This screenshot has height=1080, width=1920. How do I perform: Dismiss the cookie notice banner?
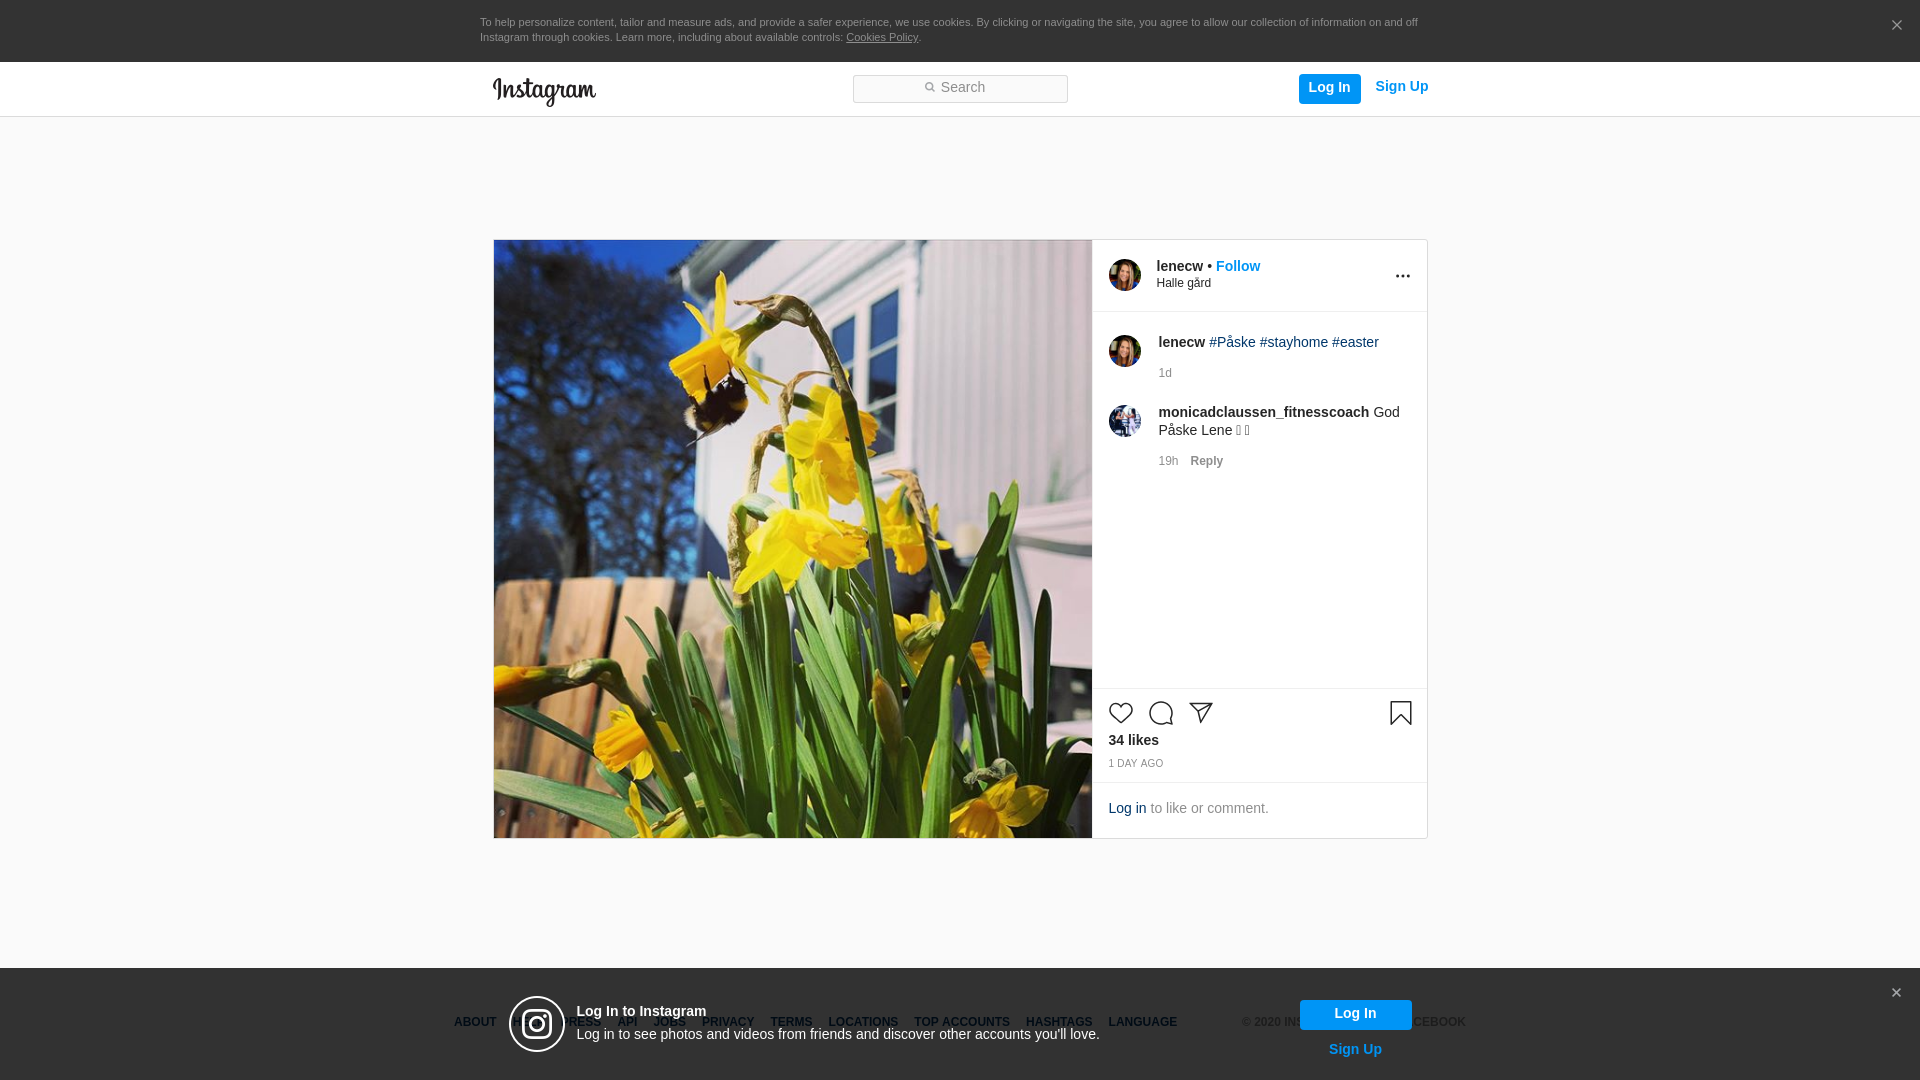pos(1896,26)
